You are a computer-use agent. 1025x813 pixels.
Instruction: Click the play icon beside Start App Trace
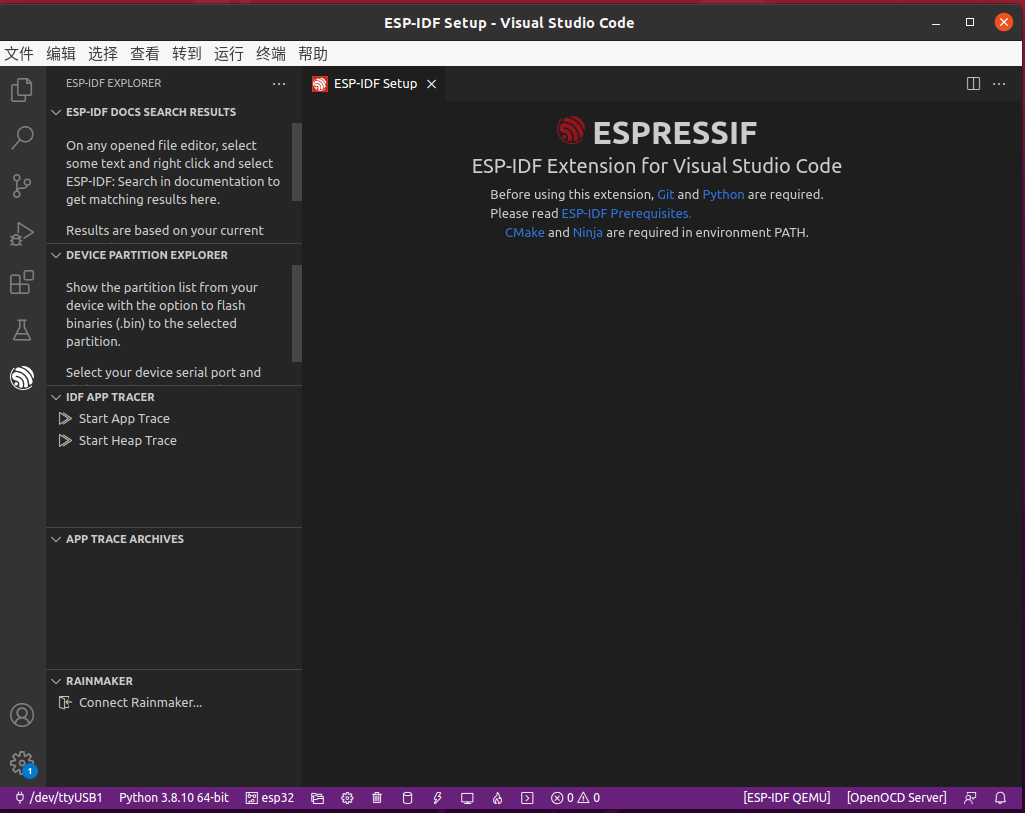(65, 418)
